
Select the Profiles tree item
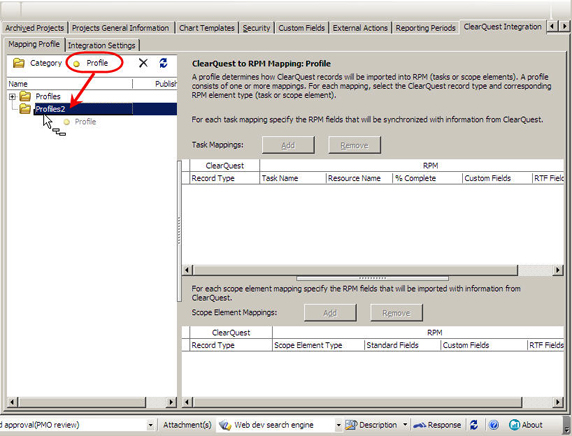pyautogui.click(x=48, y=97)
